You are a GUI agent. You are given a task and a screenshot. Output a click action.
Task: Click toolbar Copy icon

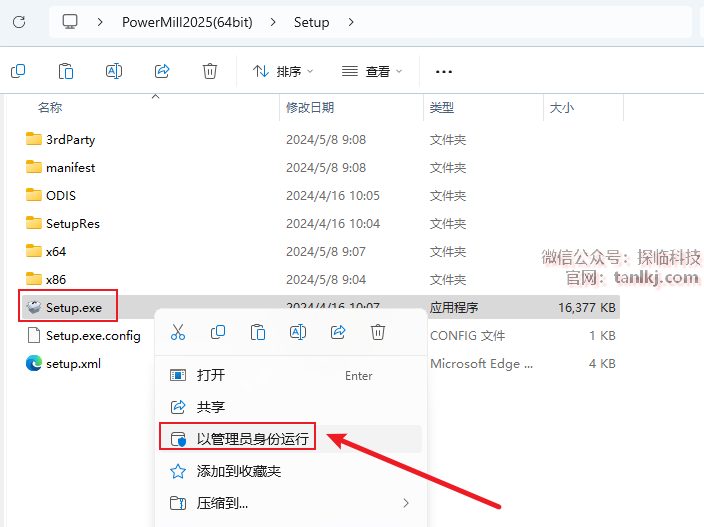click(x=18, y=71)
